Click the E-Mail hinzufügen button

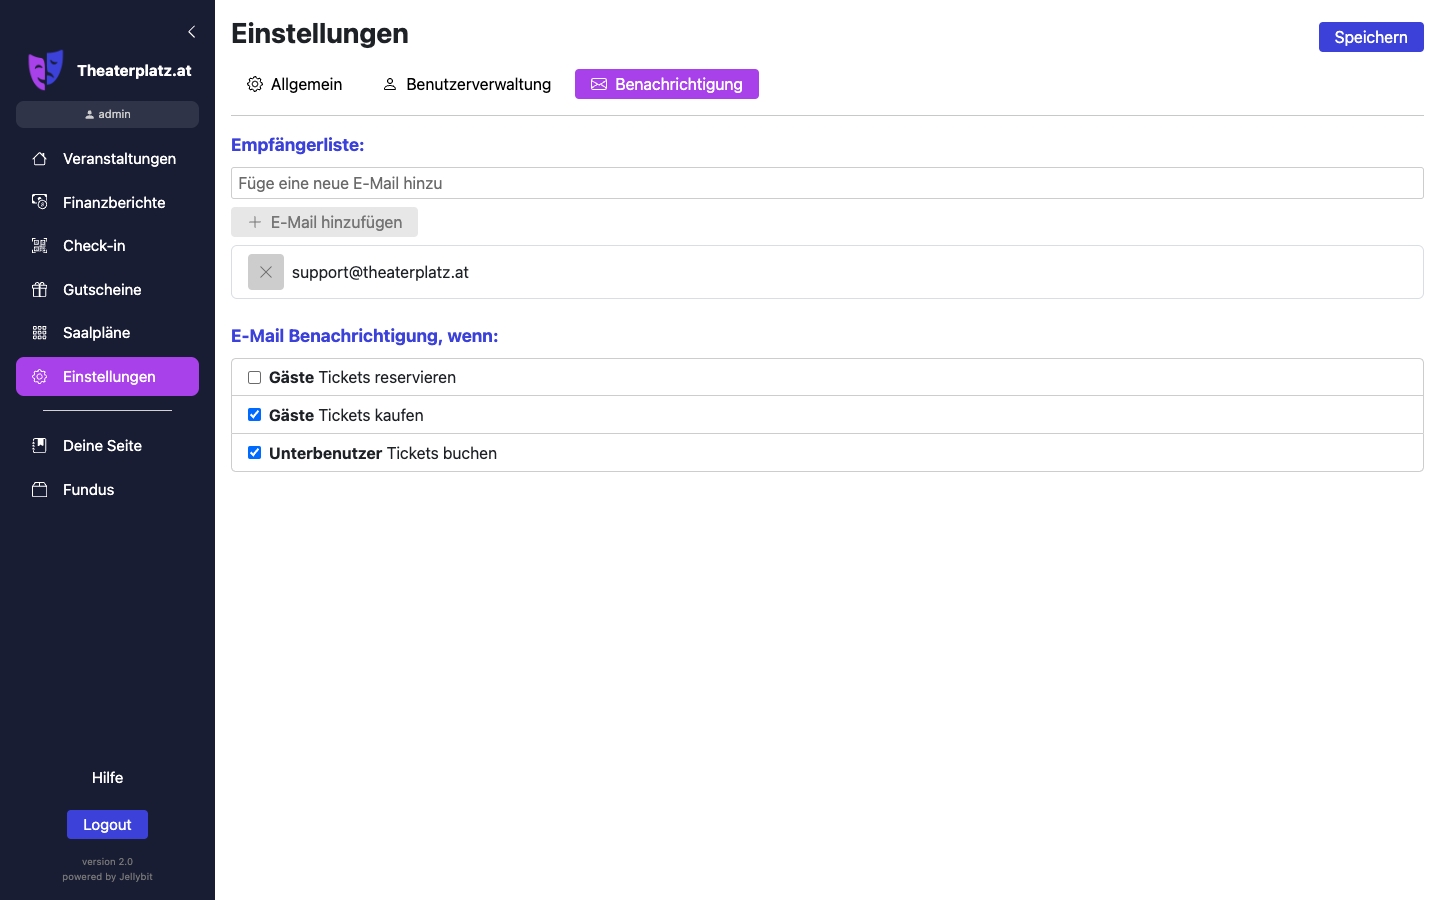pyautogui.click(x=325, y=222)
